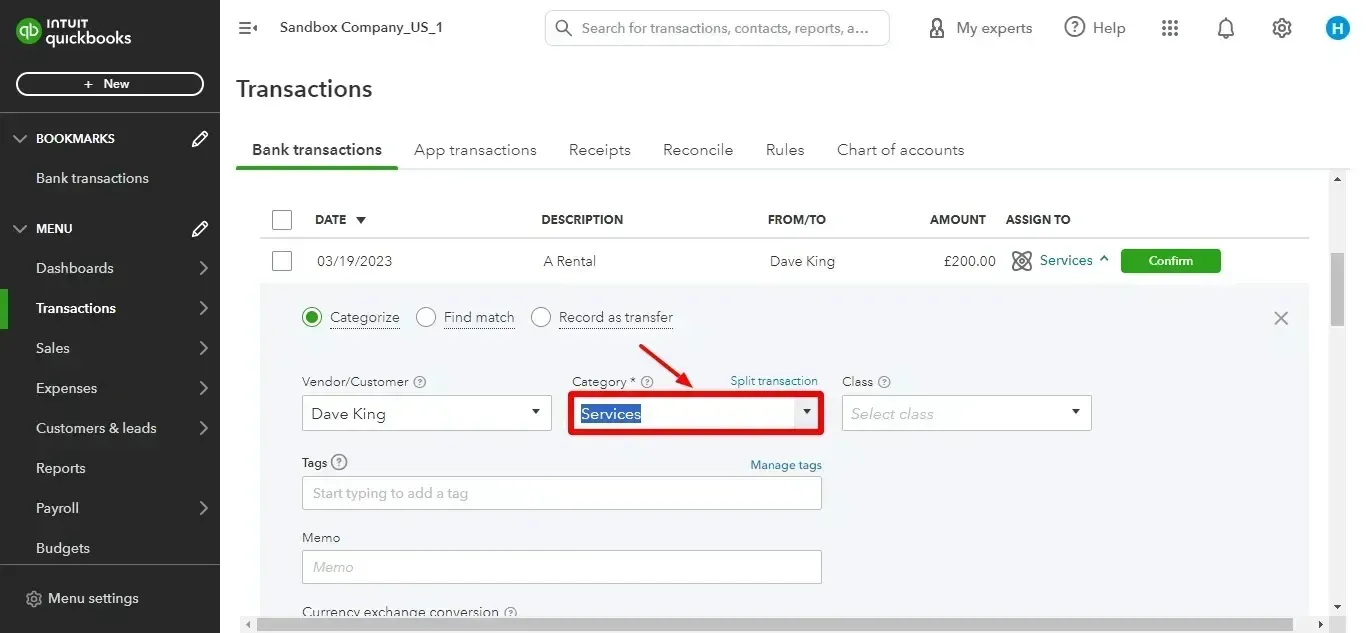The width and height of the screenshot is (1366, 633).
Task: Click the Vendor/Customer info icon
Action: tap(420, 382)
